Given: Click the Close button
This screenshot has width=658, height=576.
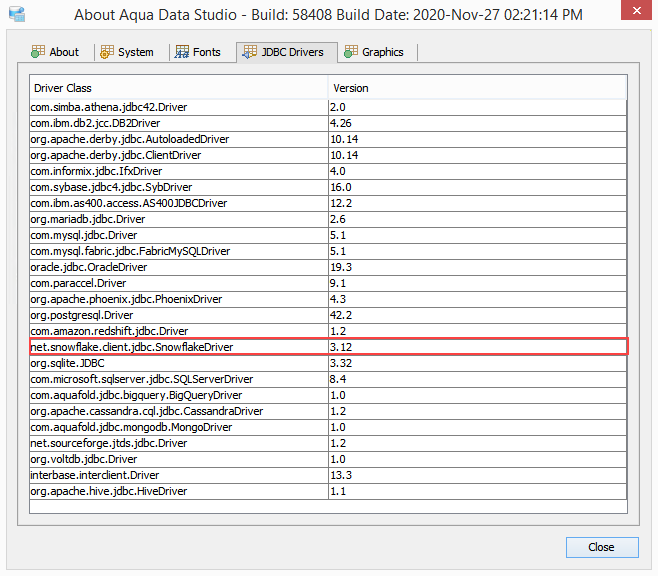Looking at the screenshot, I should [x=602, y=547].
